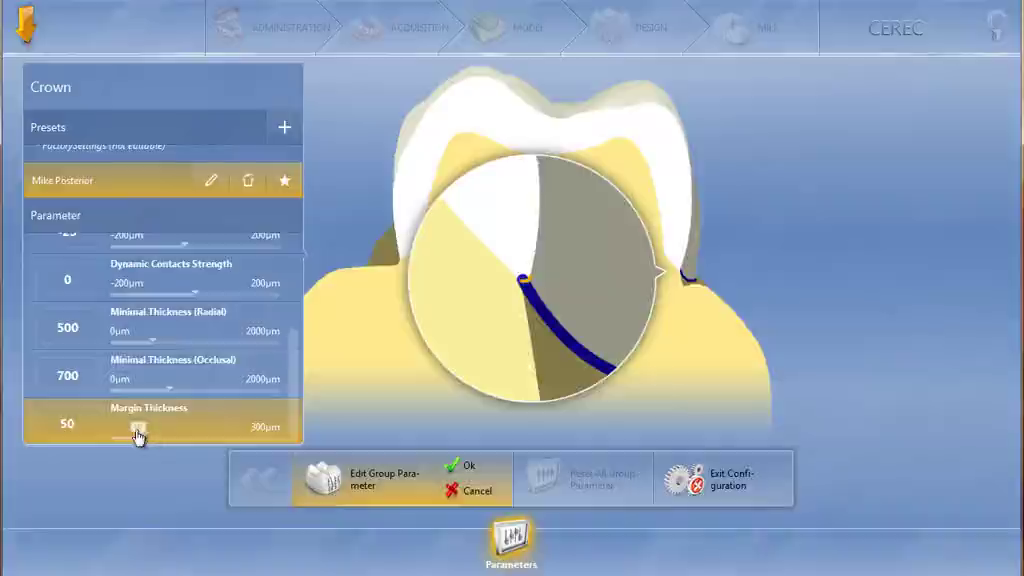The width and height of the screenshot is (1024, 576).
Task: Click the back arrows button in bottom toolbar
Action: pyautogui.click(x=260, y=479)
